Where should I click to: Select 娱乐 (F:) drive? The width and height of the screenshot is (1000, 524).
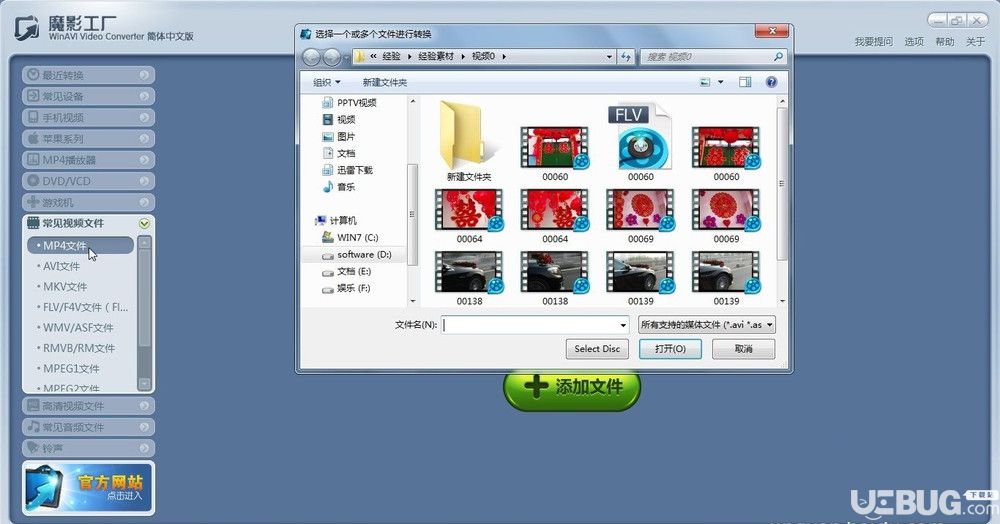346,288
